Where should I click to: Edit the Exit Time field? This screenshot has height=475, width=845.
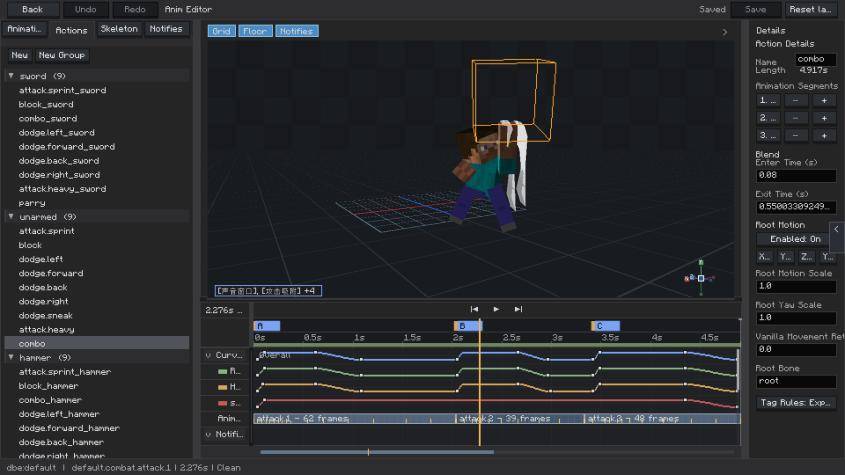pos(796,207)
